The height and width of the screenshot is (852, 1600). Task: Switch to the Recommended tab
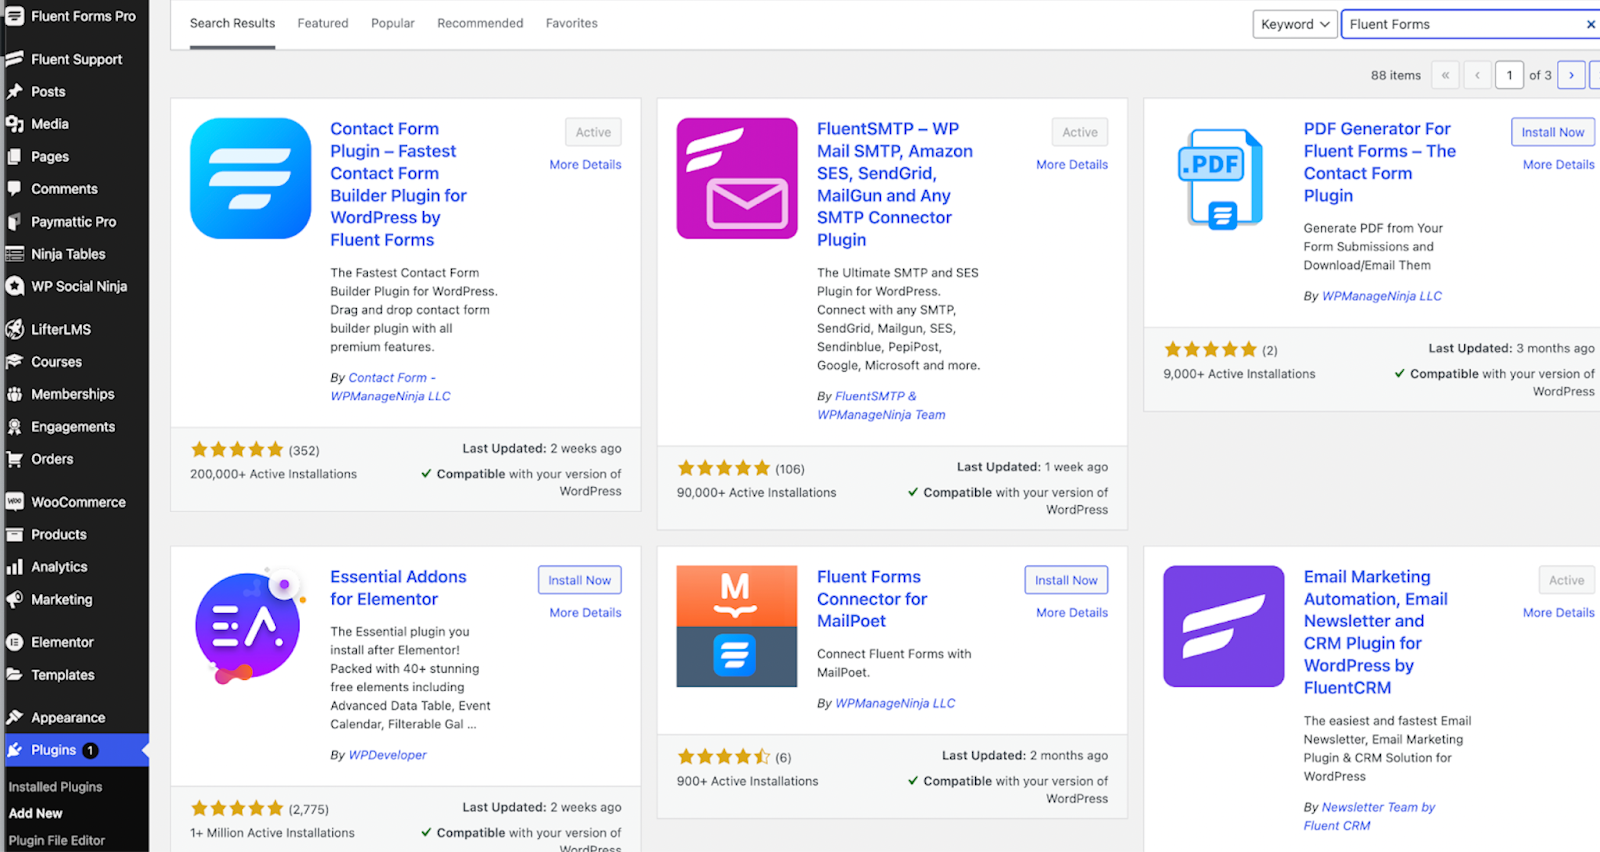(480, 23)
